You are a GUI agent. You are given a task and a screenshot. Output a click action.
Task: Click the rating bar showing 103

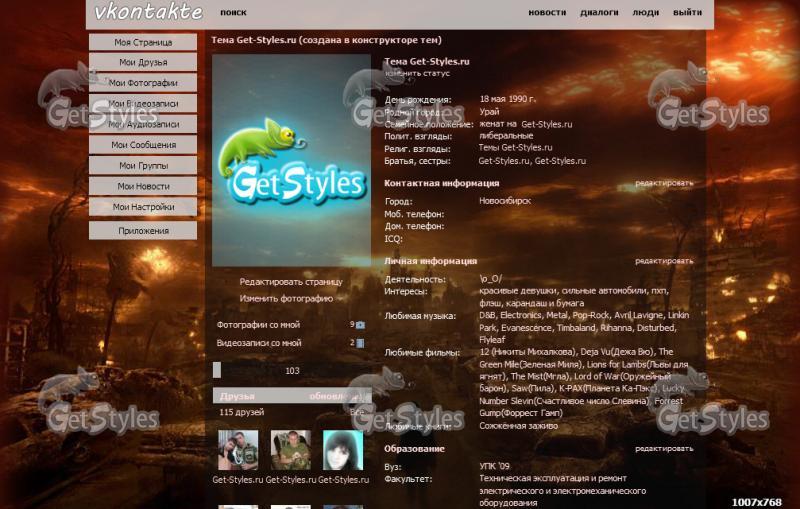(291, 370)
